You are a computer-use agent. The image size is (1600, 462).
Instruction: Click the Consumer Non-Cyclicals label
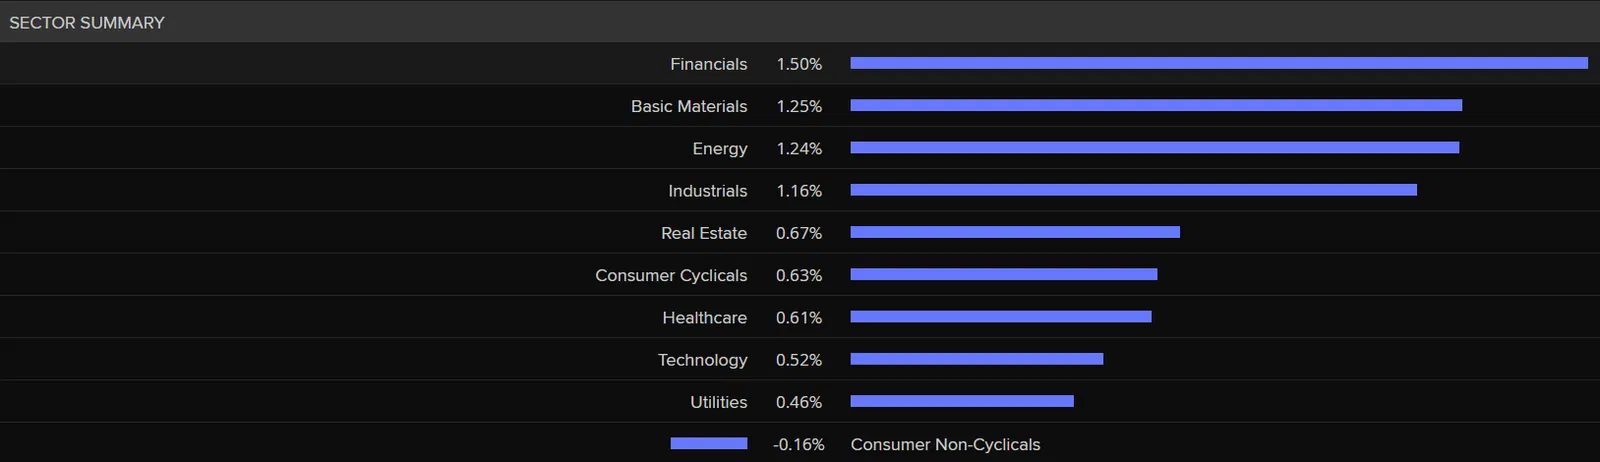point(945,445)
